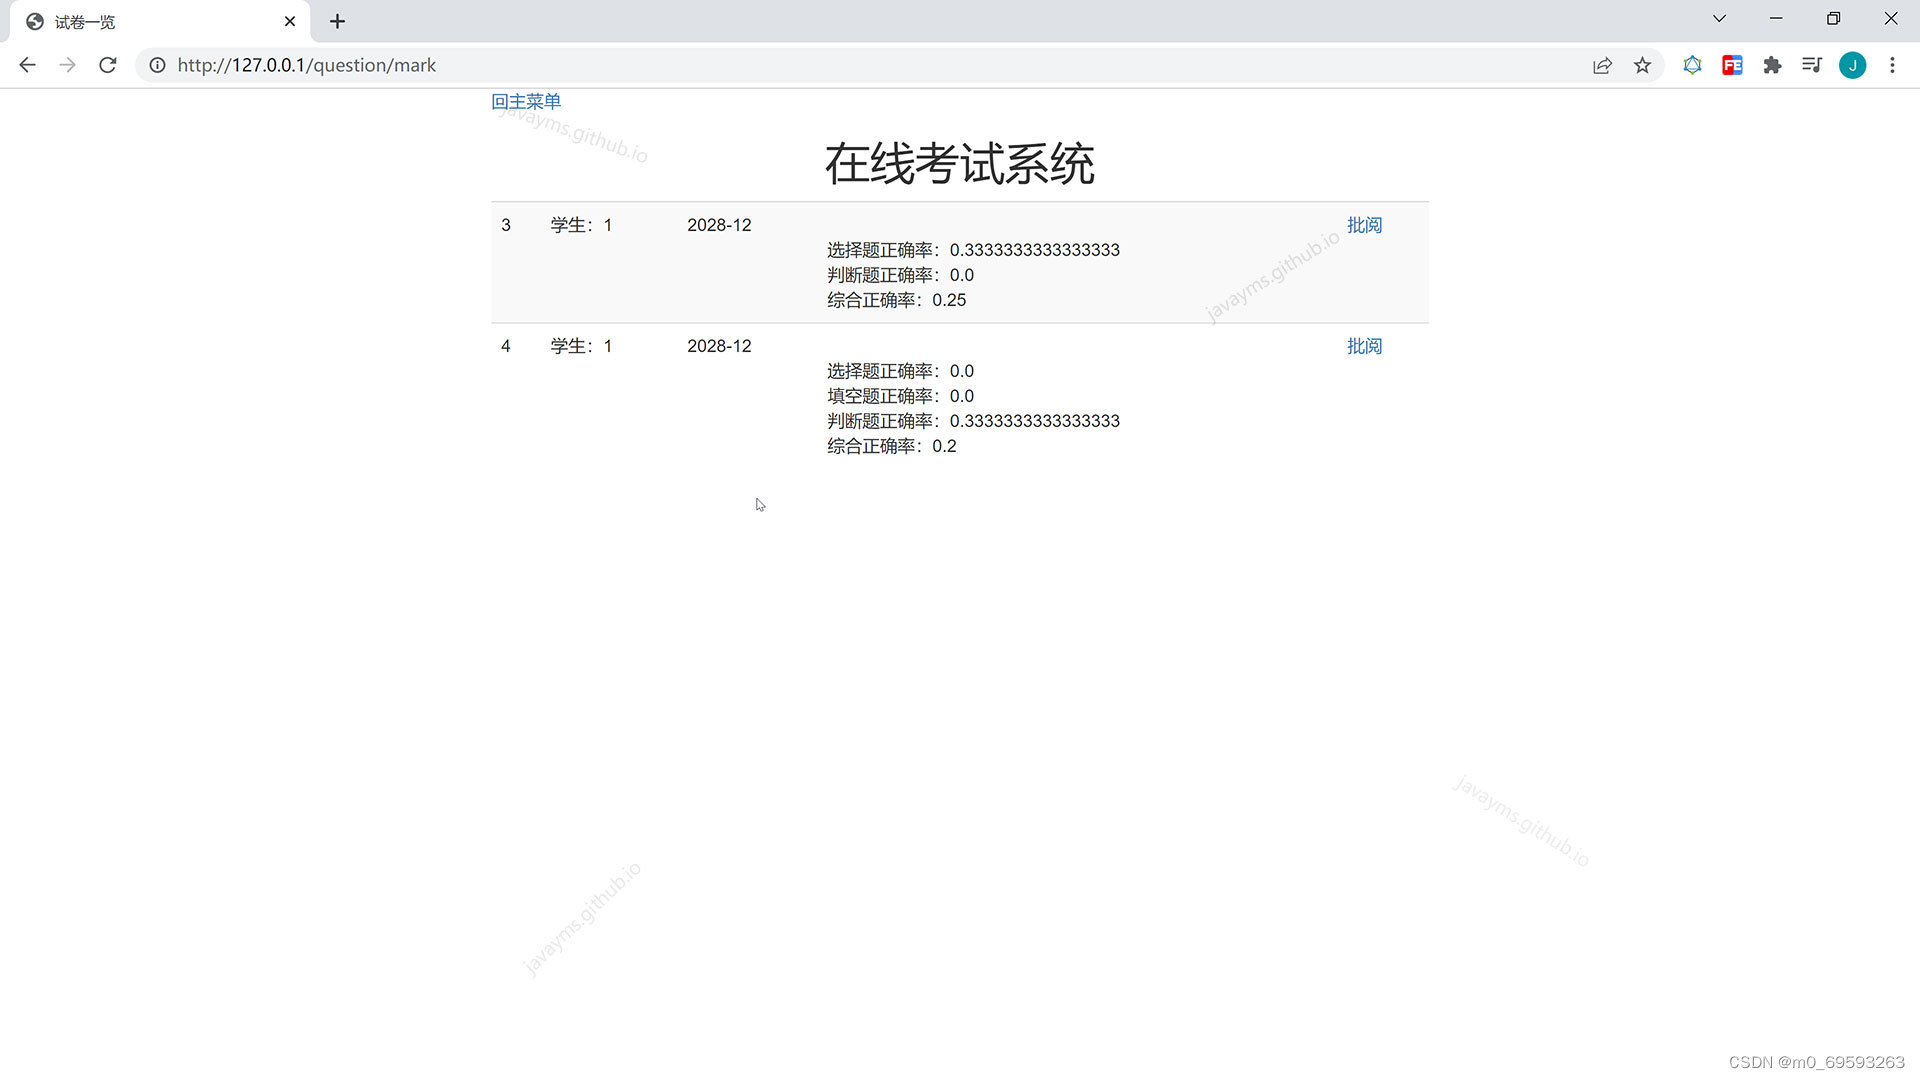This screenshot has height=1080, width=1920.
Task: Click 学生：1 in row 4
Action: pyautogui.click(x=581, y=346)
